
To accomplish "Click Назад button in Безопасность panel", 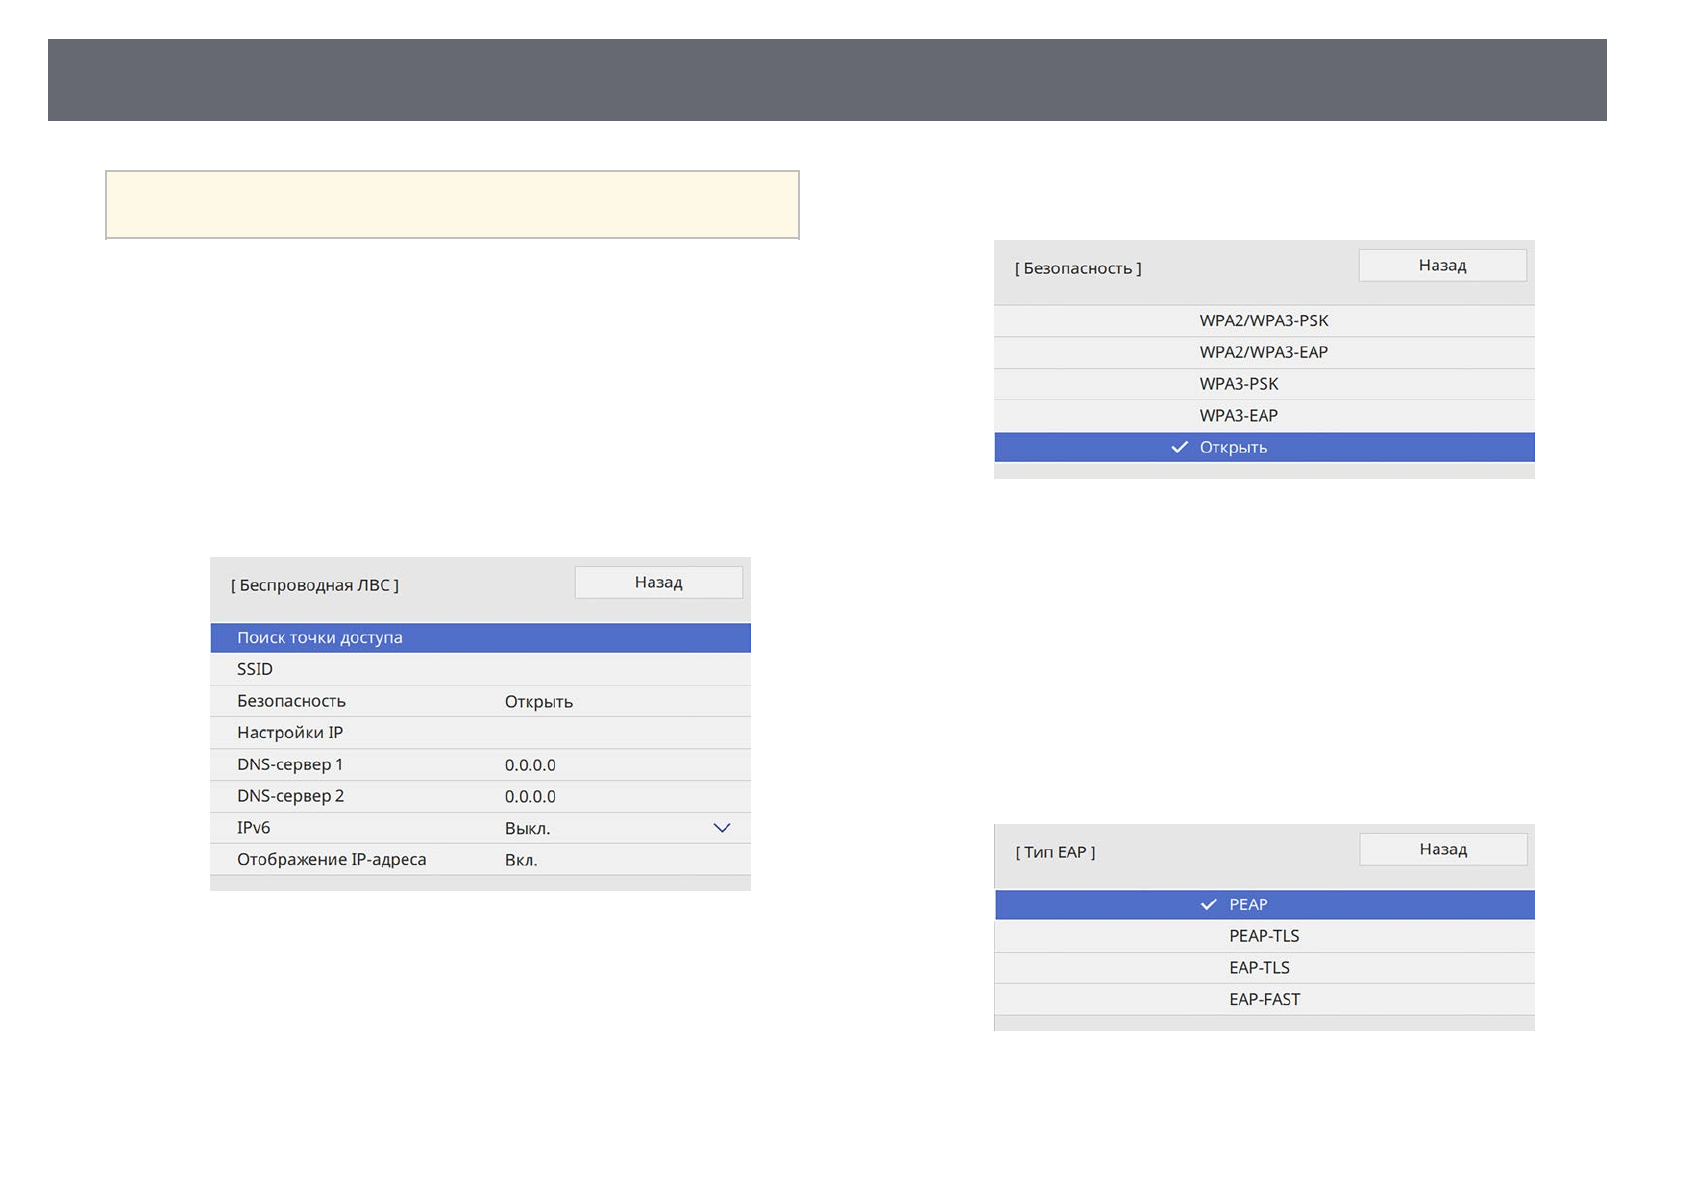I will pos(1442,266).
